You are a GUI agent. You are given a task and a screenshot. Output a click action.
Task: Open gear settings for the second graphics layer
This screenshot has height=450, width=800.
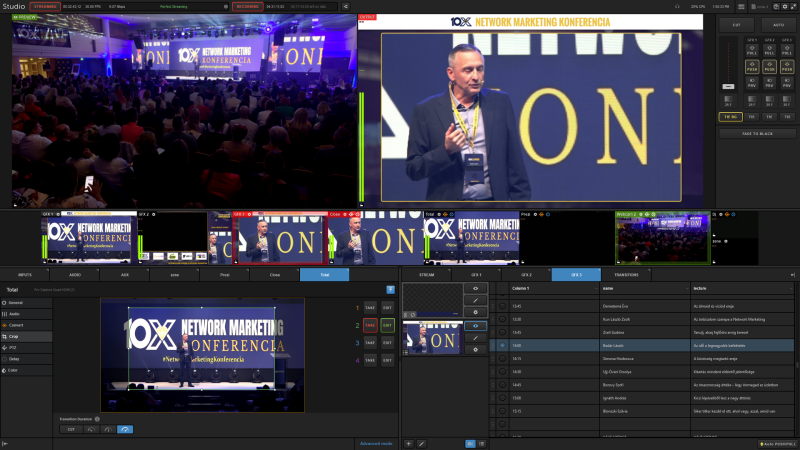(475, 349)
